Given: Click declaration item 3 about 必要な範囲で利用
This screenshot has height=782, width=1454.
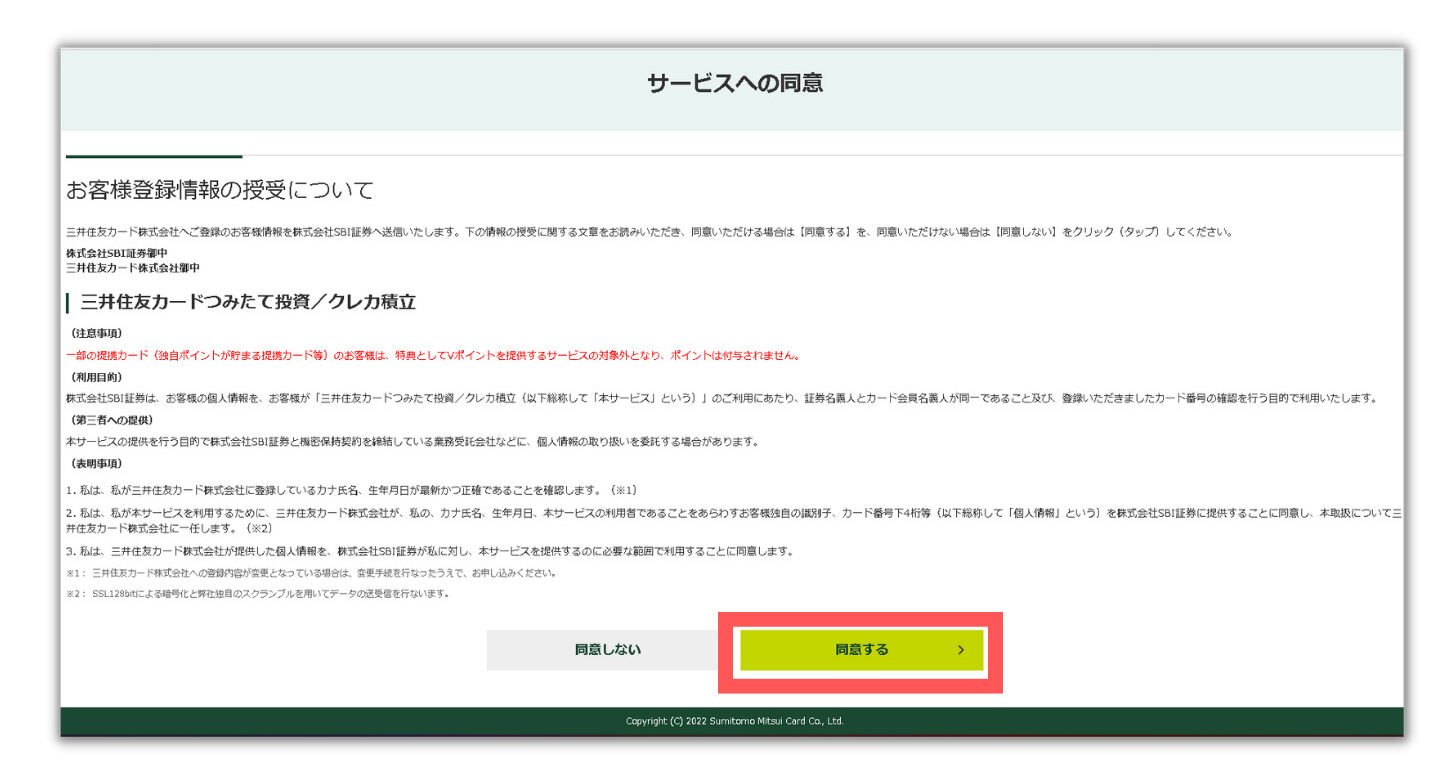Looking at the screenshot, I should coord(429,551).
